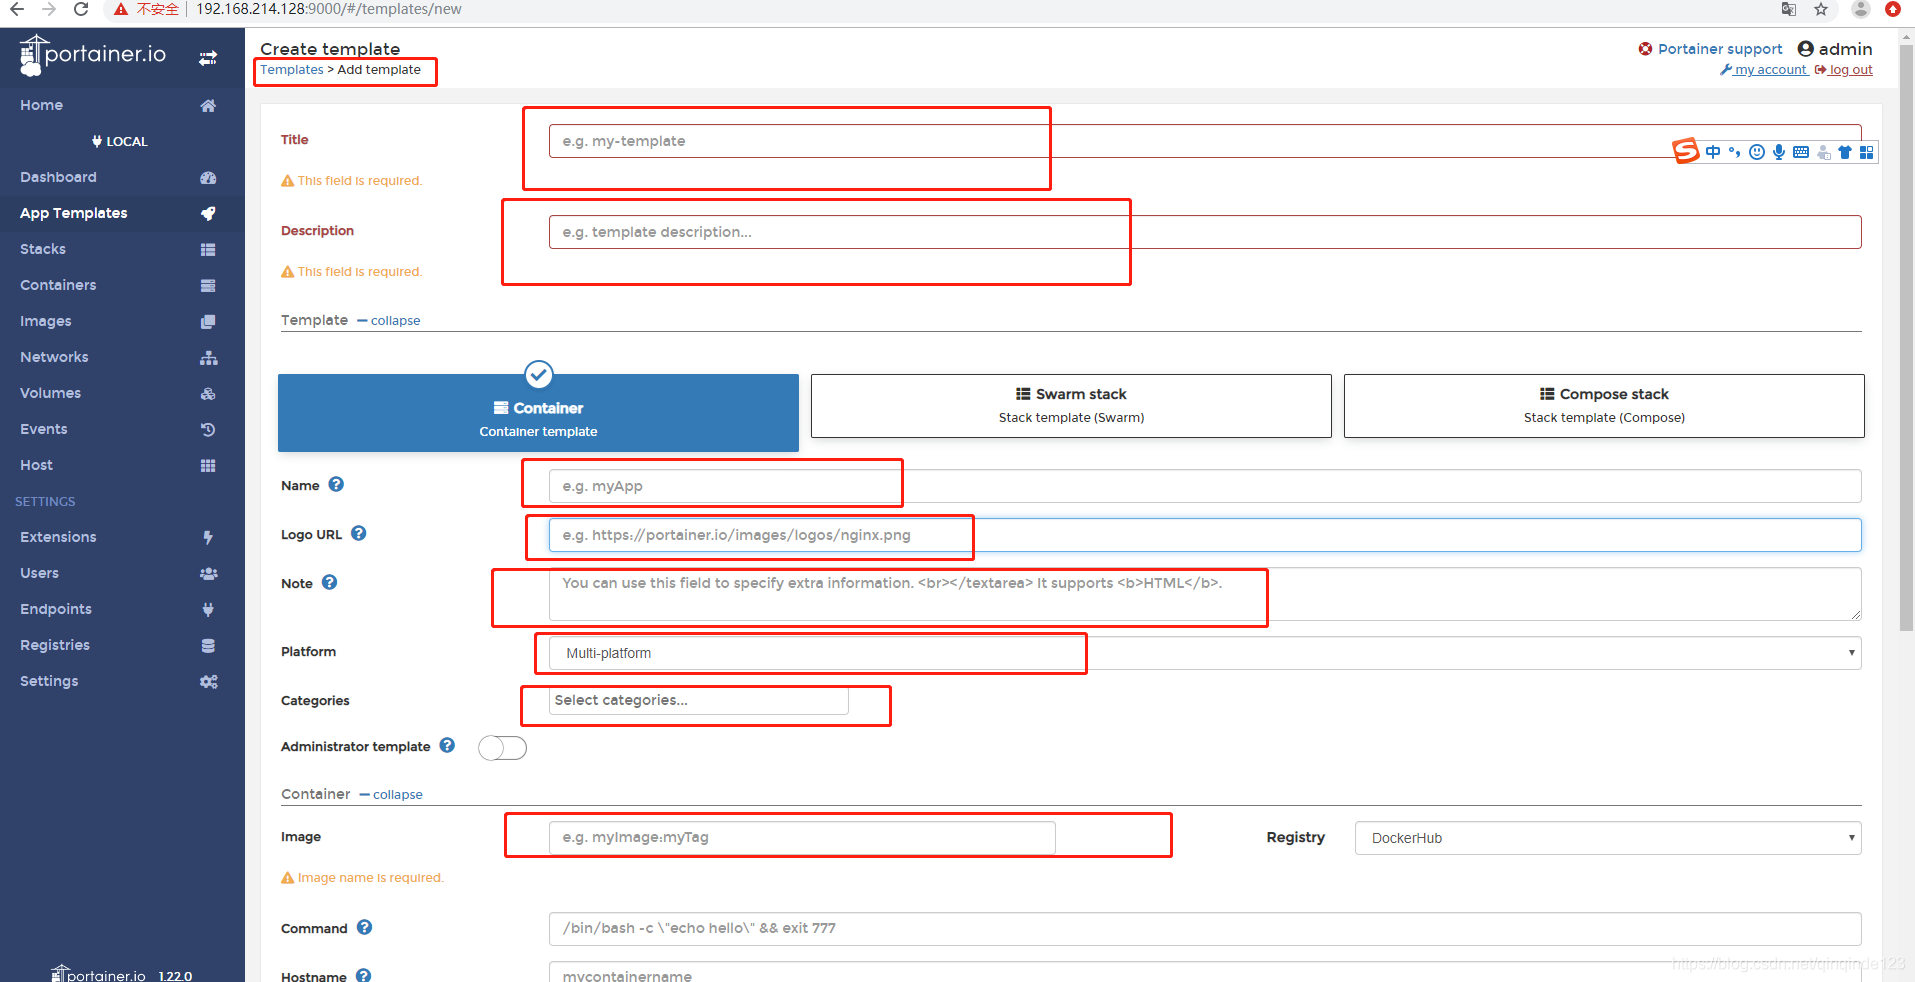
Task: Click the Events history icon
Action: pos(208,430)
